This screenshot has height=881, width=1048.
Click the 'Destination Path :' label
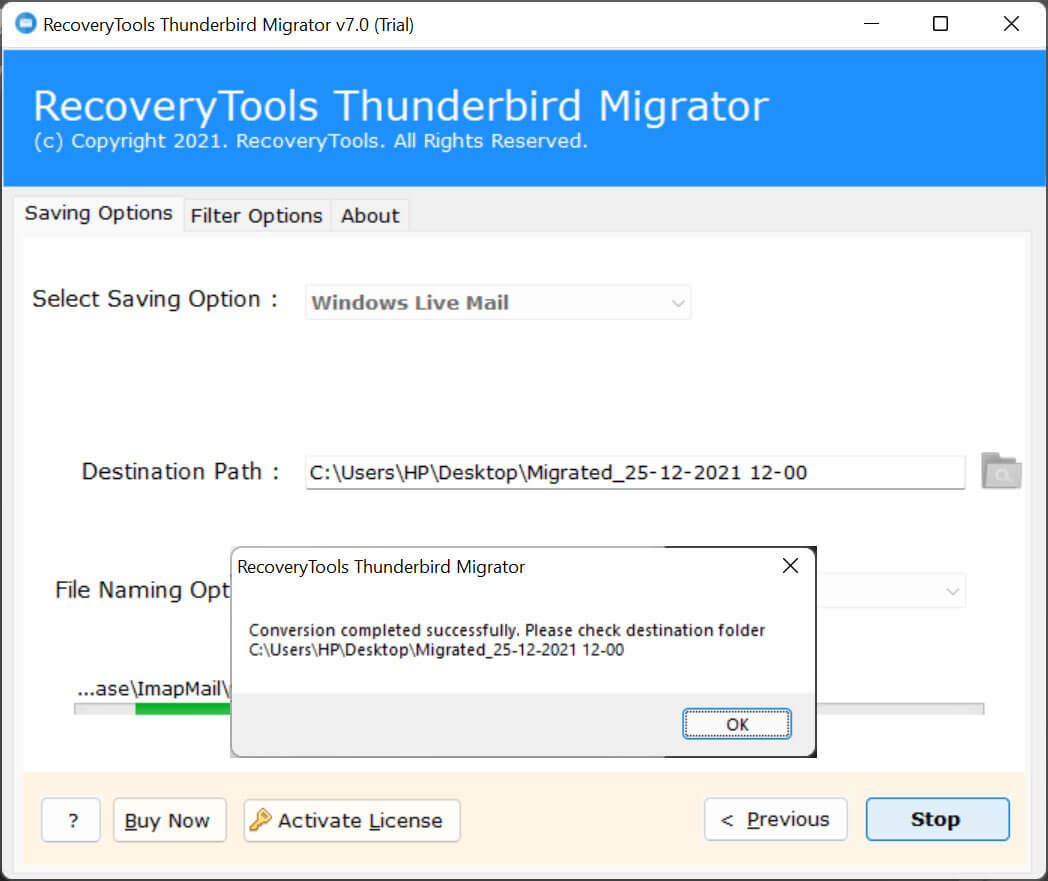(180, 471)
